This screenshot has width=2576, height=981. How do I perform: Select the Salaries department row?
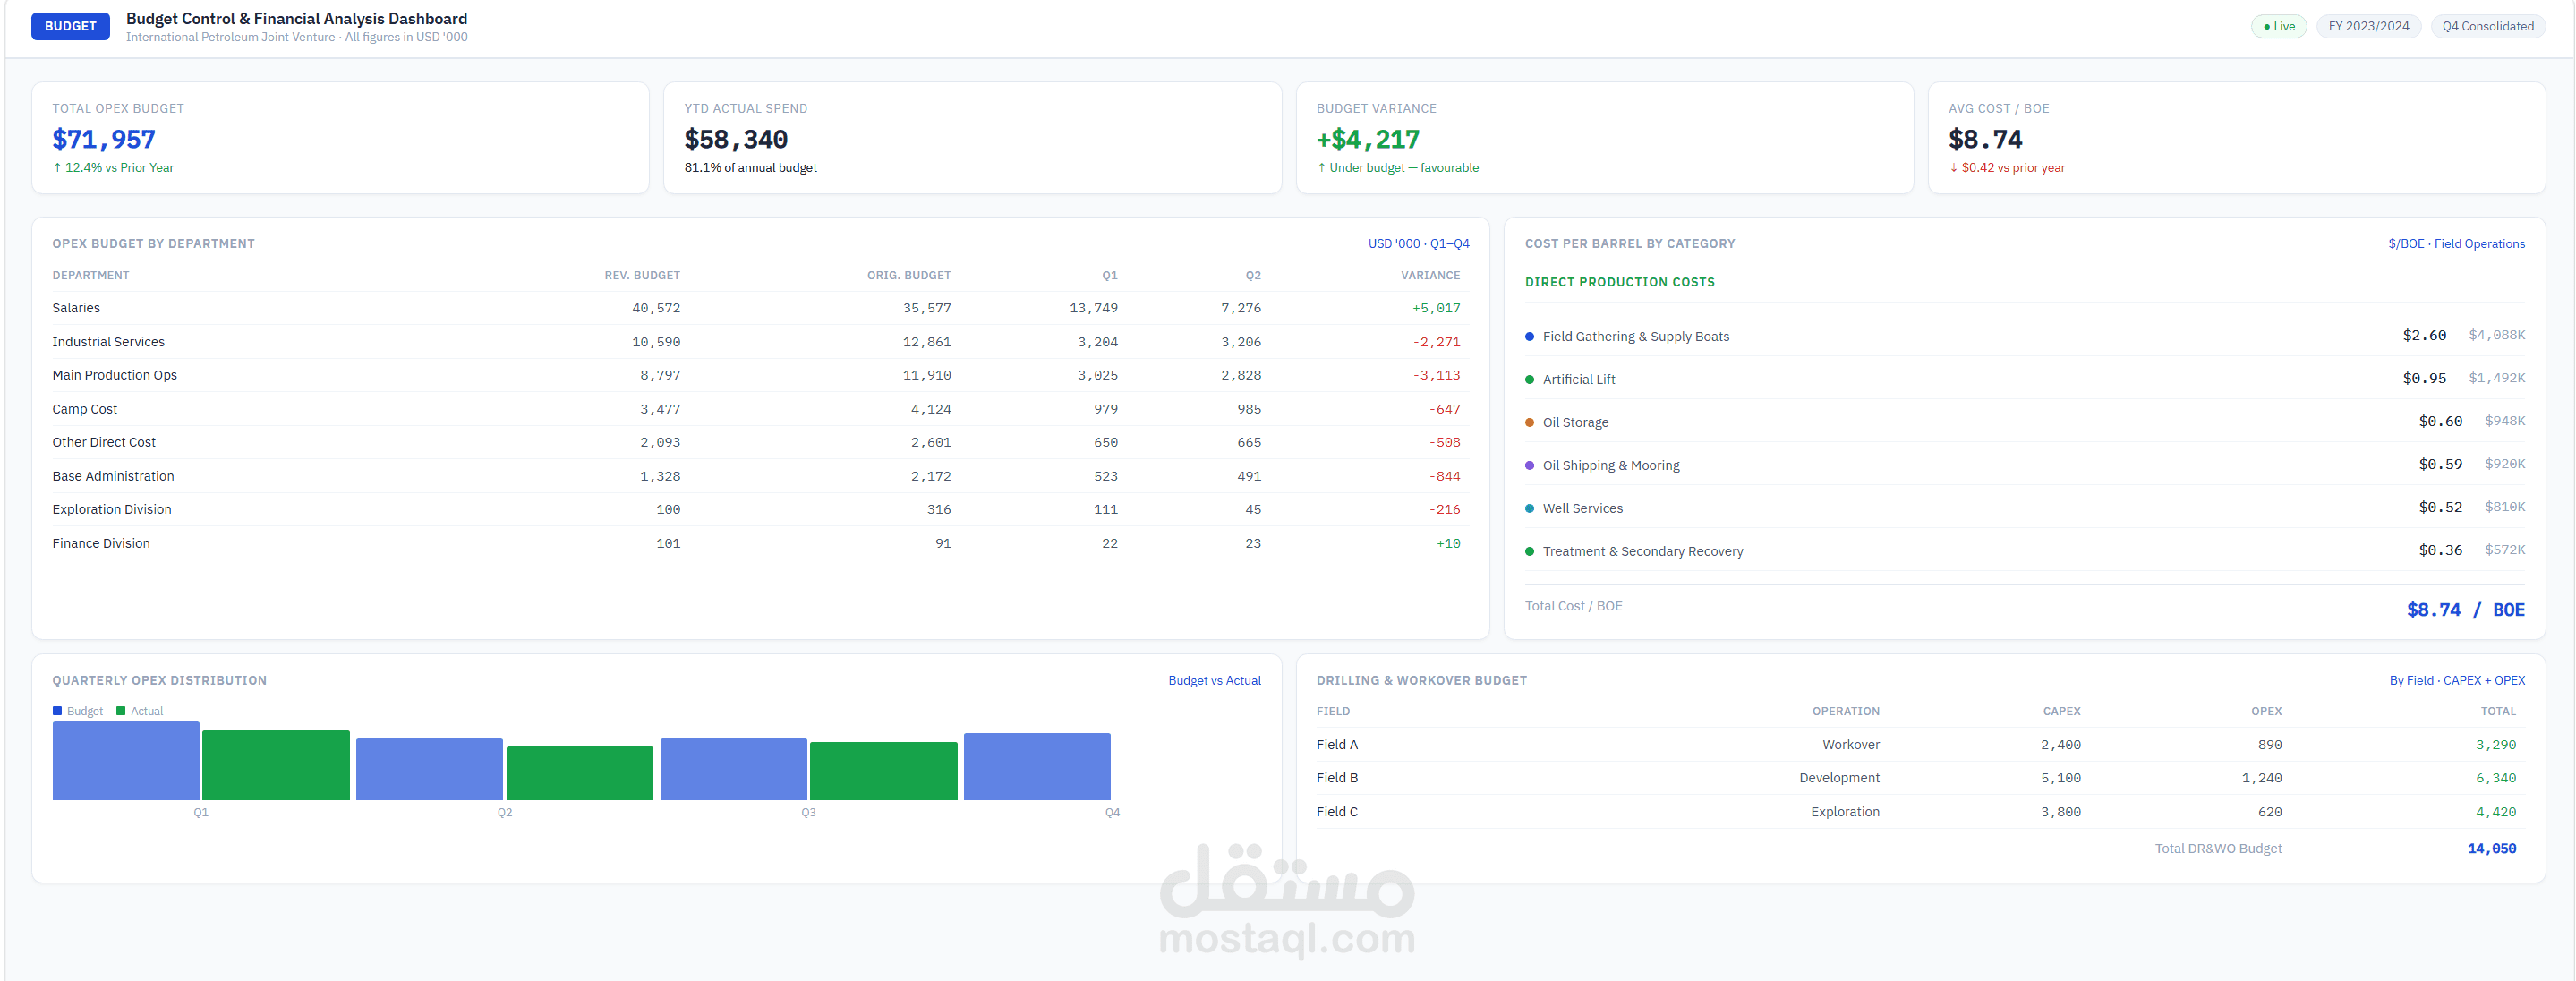[x=76, y=308]
